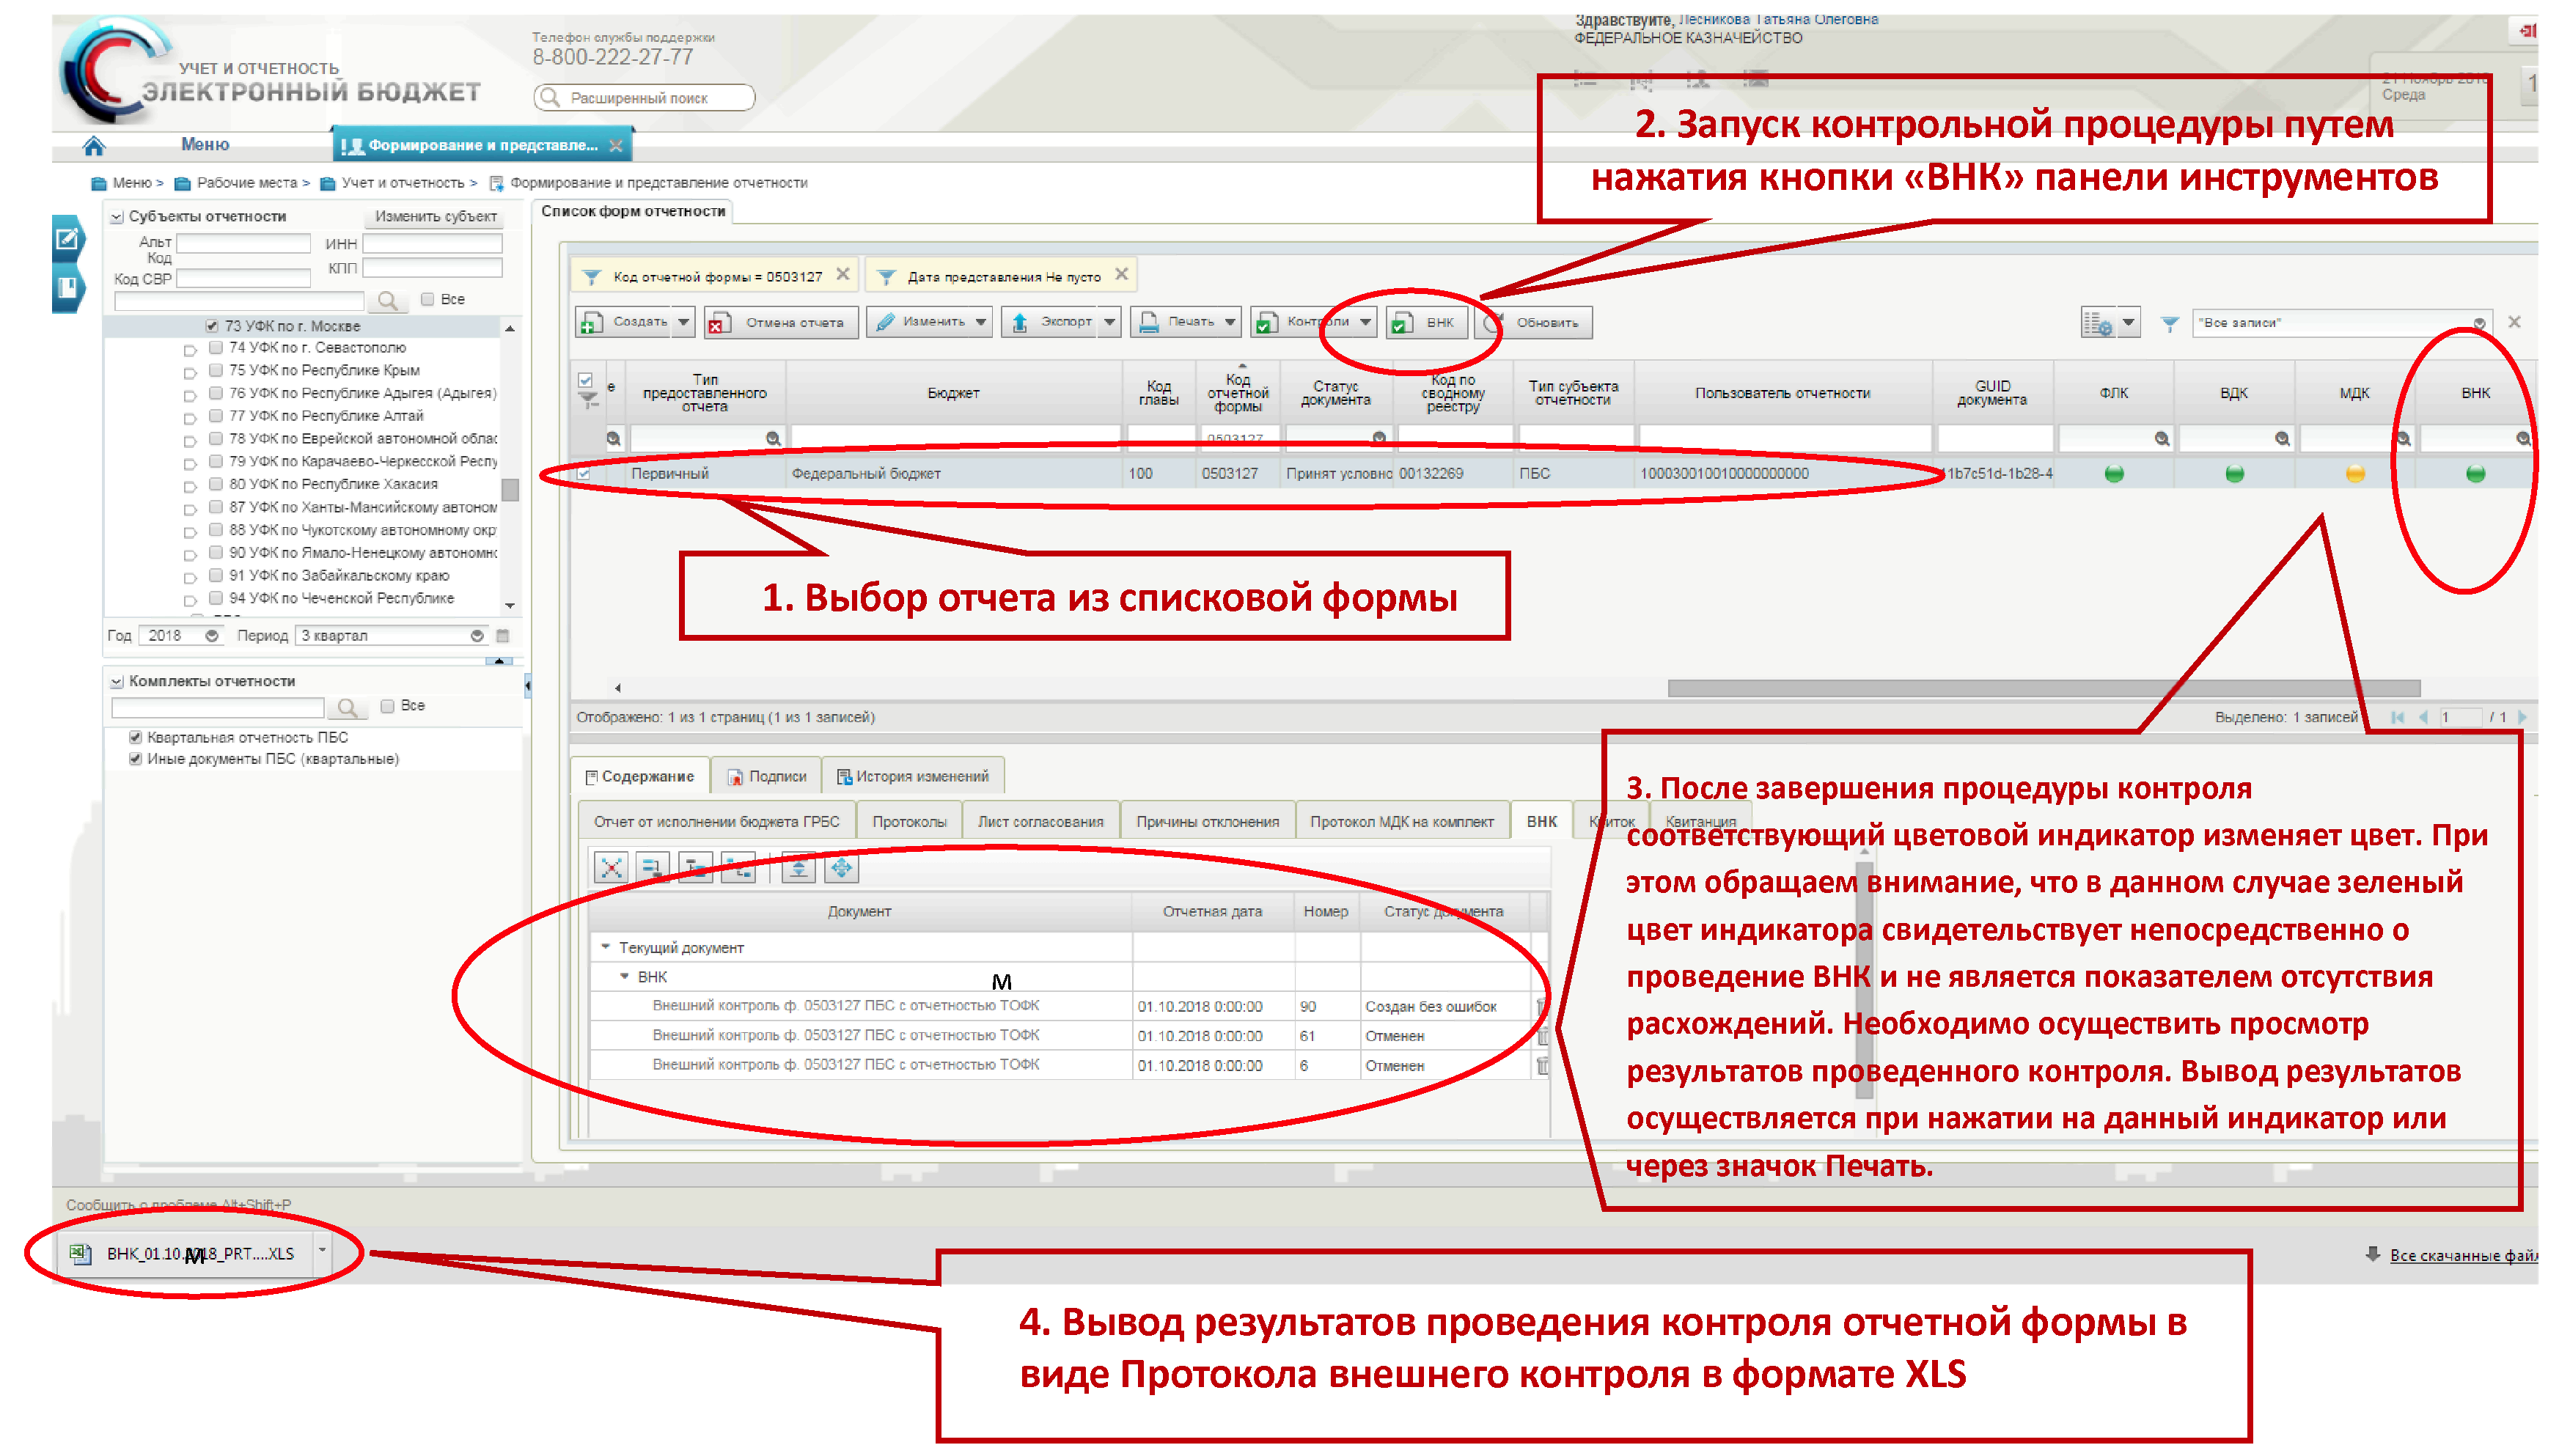Viewport: 2559px width, 1456px height.
Task: Click the Отмена отчета button
Action: tap(781, 323)
